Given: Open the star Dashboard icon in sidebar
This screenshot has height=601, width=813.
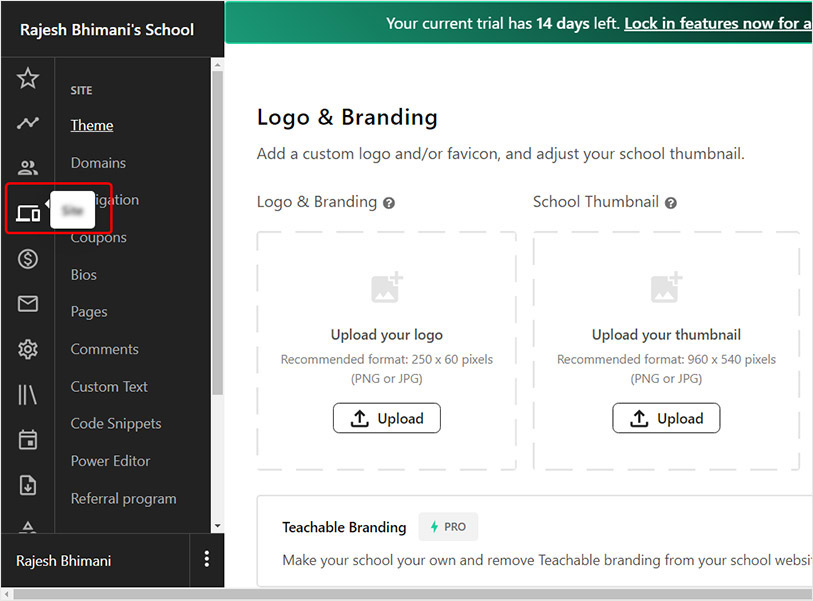Looking at the screenshot, I should 27,78.
